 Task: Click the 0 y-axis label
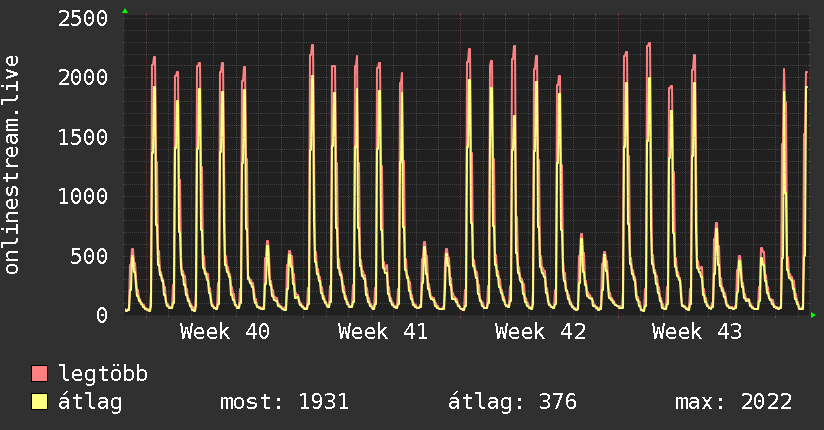[x=102, y=315]
